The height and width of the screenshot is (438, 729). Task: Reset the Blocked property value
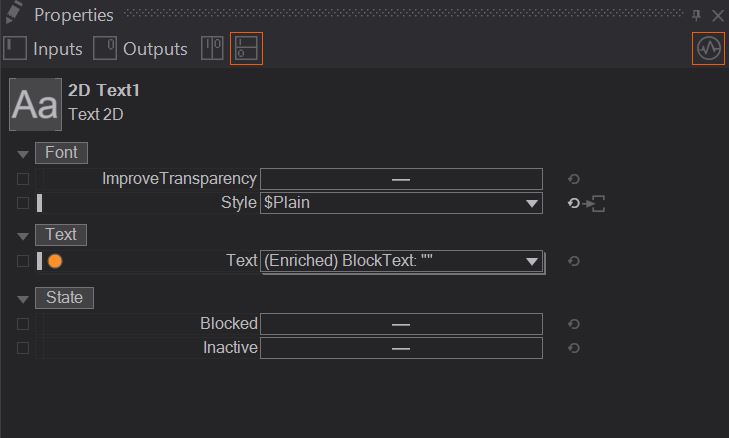pyautogui.click(x=574, y=324)
